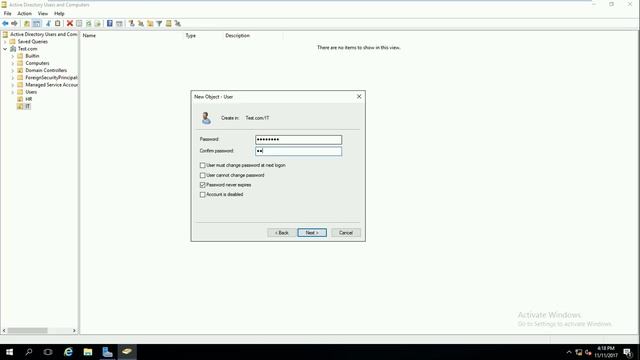Click the Create new user toolbar icon

click(x=131, y=24)
